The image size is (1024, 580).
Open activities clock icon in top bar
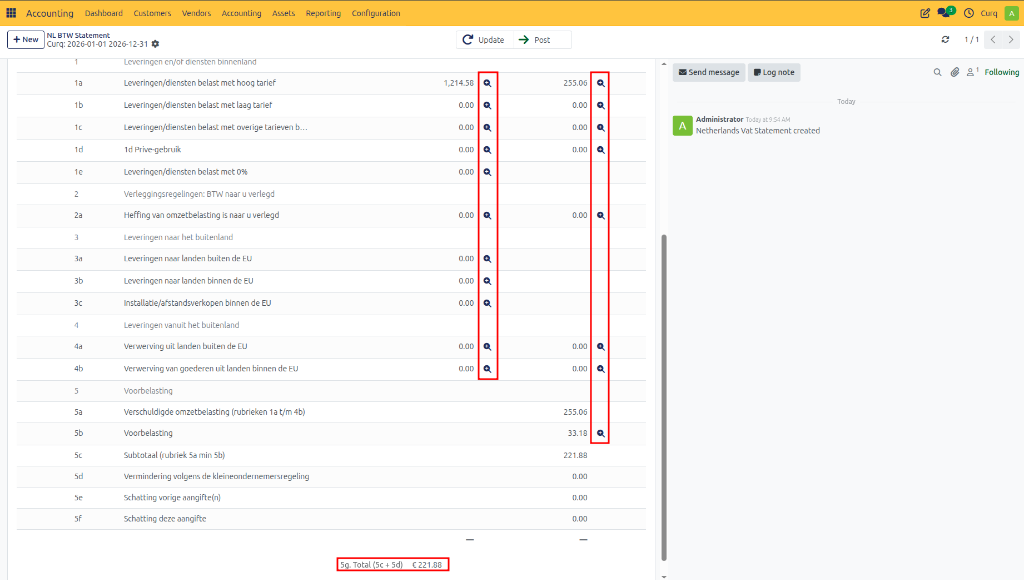click(968, 13)
